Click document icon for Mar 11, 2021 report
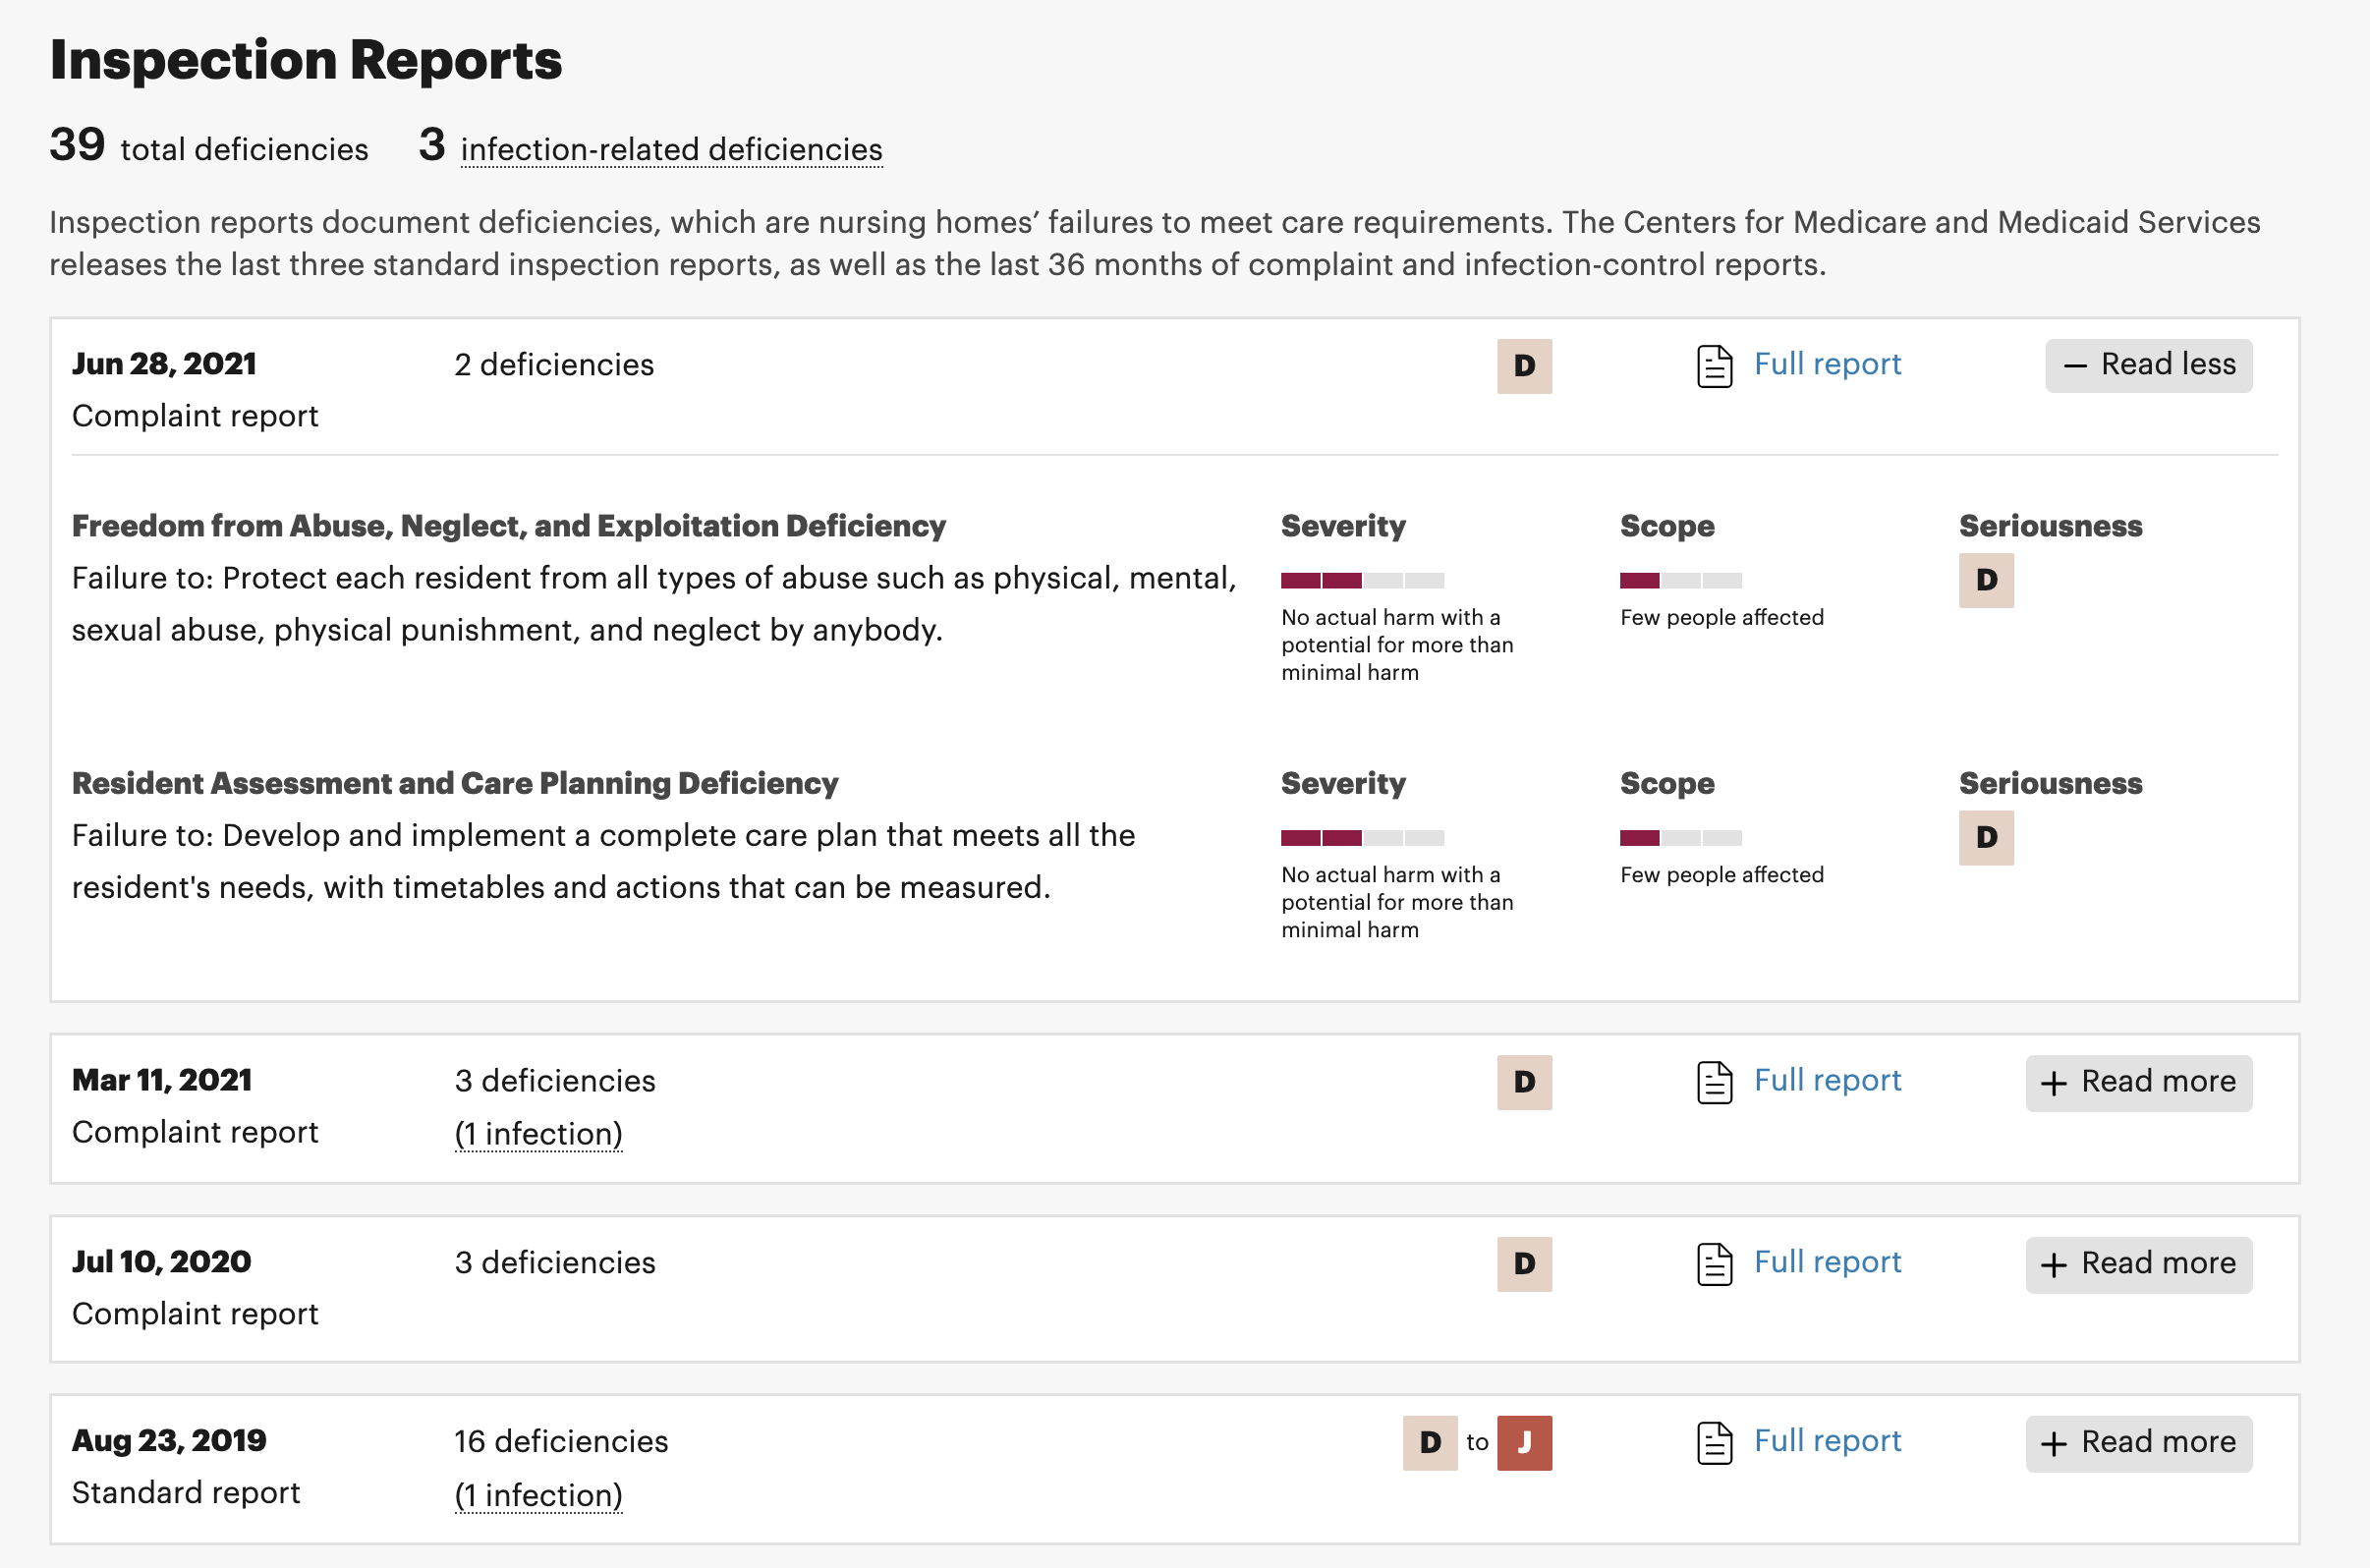The width and height of the screenshot is (2370, 1568). 1714,1082
